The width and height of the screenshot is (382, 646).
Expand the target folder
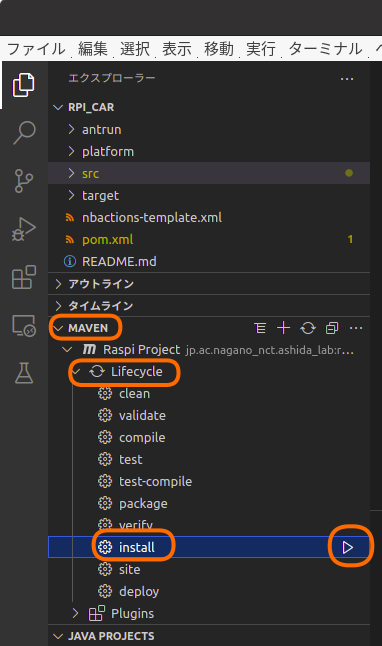(72, 195)
